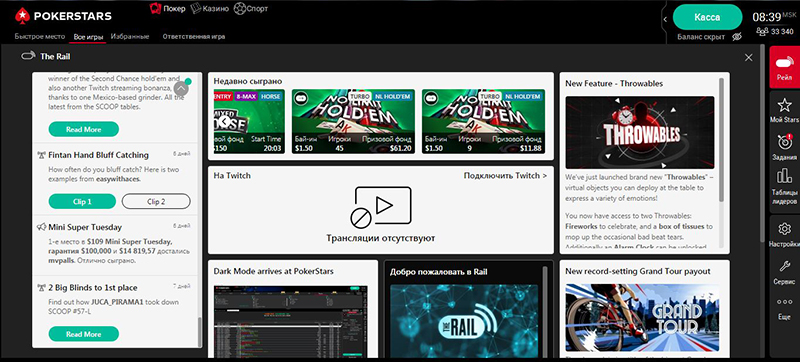Toggle hidden balance eye icon
The image size is (800, 362).
pos(736,37)
